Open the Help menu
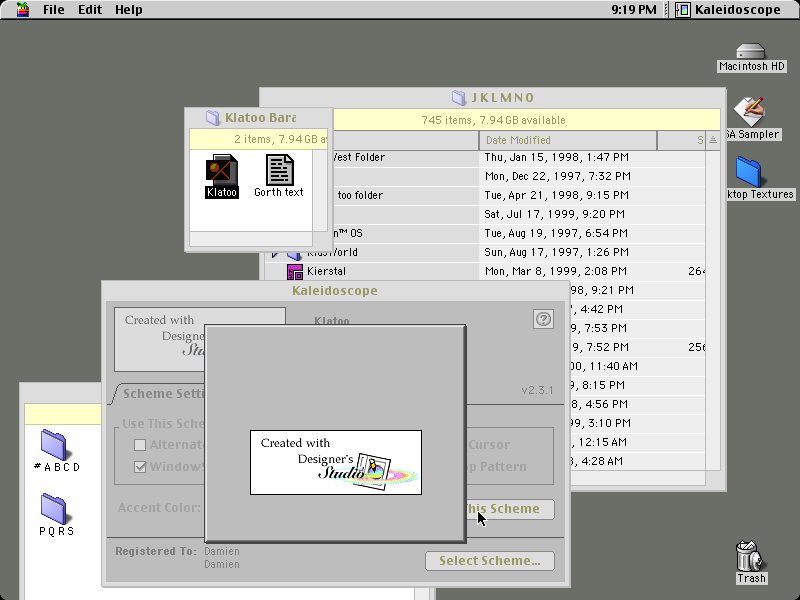This screenshot has height=600, width=800. (129, 10)
